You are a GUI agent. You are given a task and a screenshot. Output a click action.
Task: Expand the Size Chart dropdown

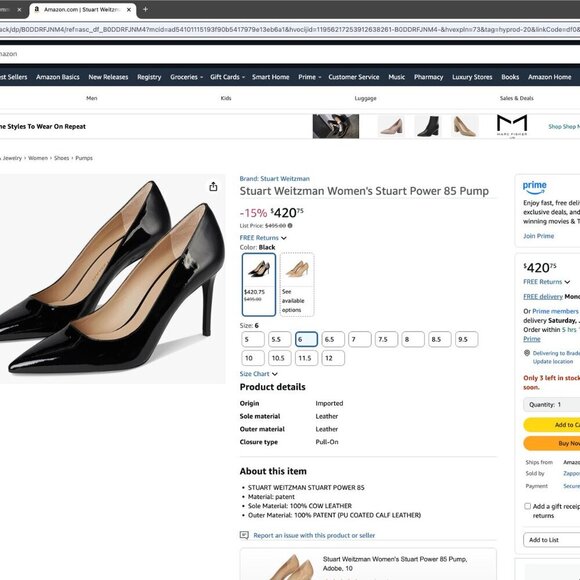coord(259,374)
